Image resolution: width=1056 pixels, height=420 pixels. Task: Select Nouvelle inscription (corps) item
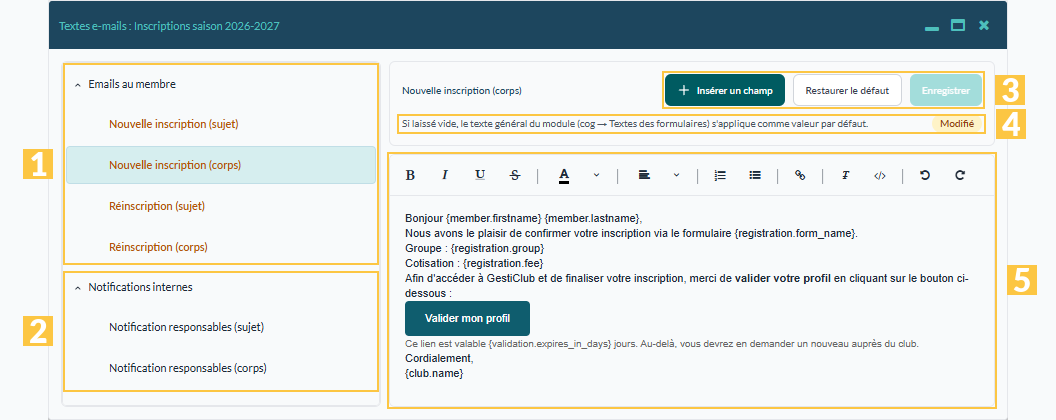click(221, 165)
